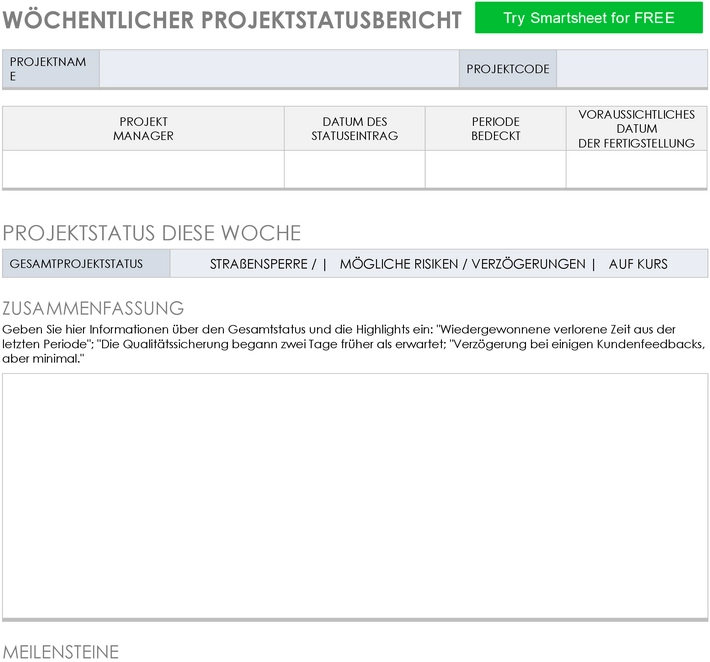Click the WÖCHENTLICHER PROJEKTSTATUSBERICHT title

[x=232, y=20]
